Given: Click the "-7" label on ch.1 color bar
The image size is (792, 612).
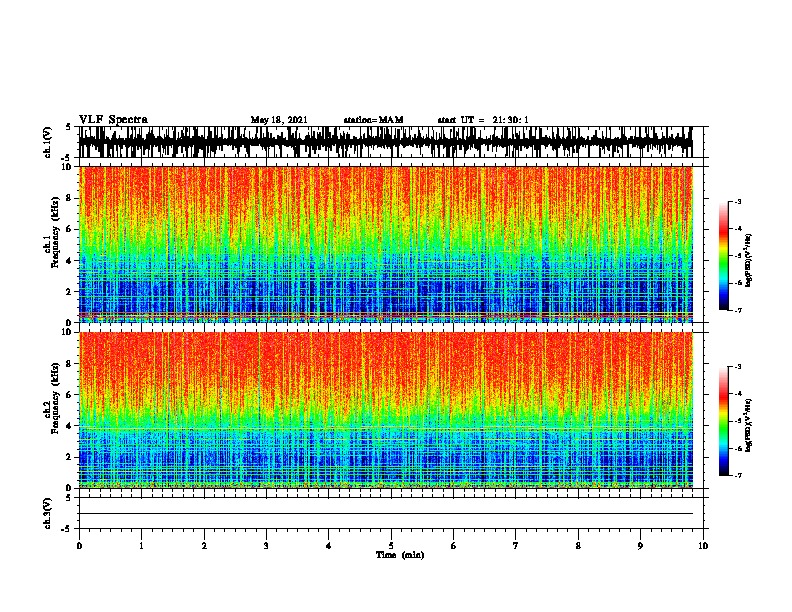Looking at the screenshot, I should coord(738,310).
